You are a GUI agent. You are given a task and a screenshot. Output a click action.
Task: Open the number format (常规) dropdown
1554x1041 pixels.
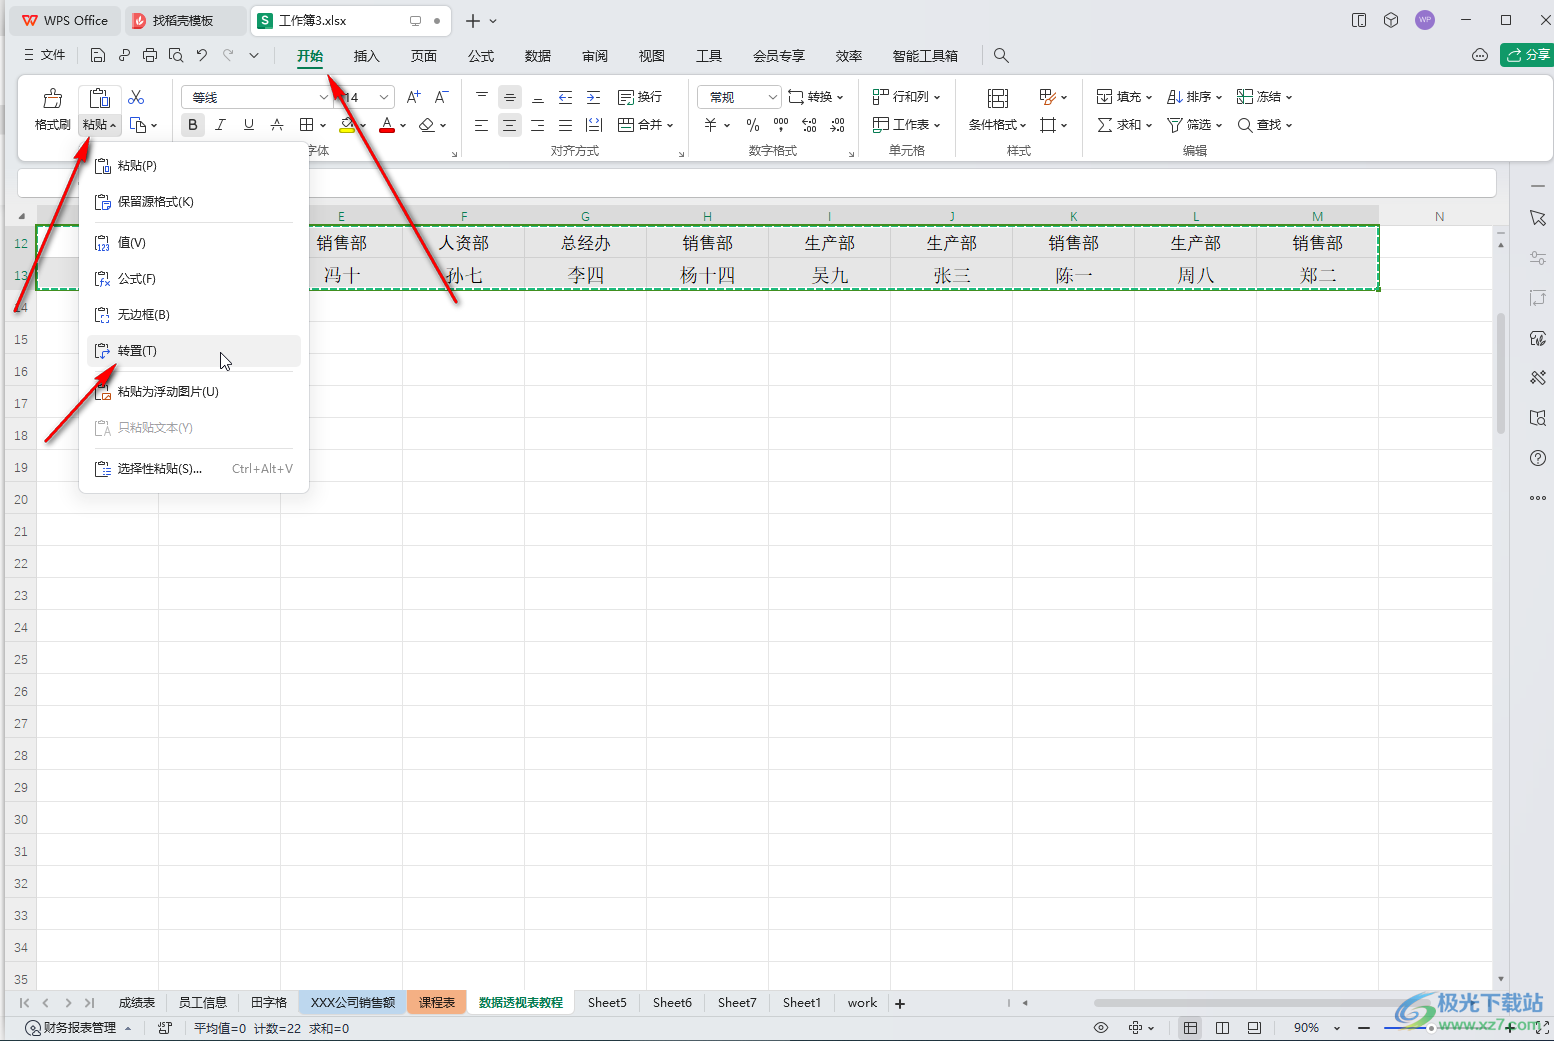point(739,97)
